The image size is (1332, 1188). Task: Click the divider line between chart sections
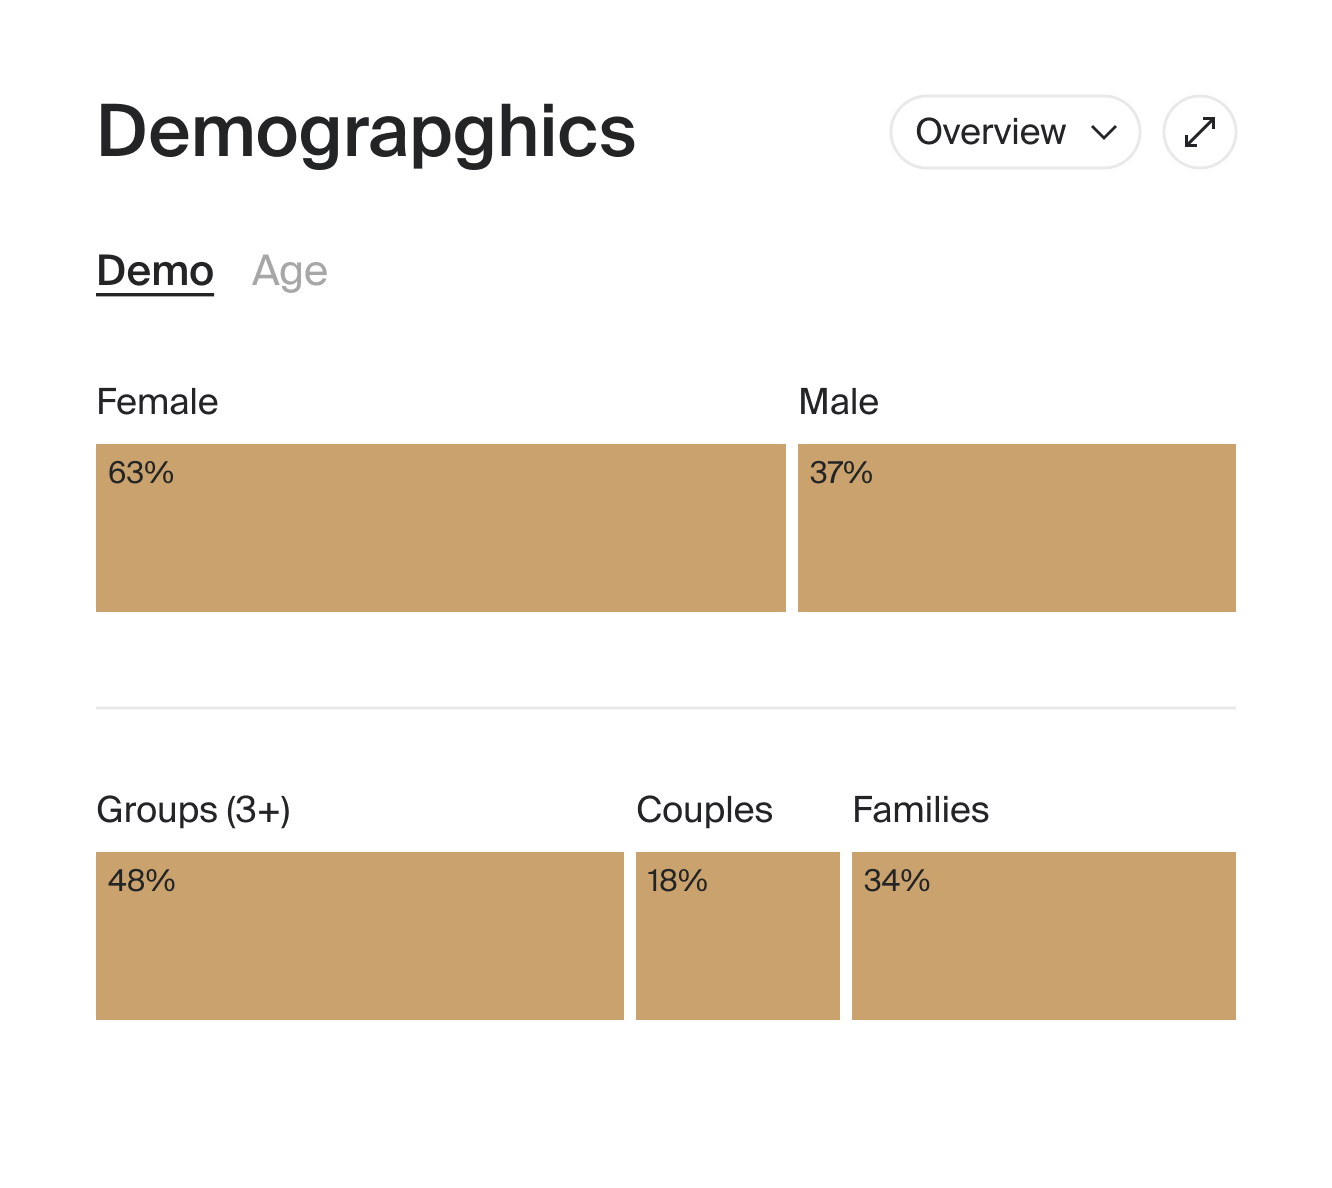(666, 708)
